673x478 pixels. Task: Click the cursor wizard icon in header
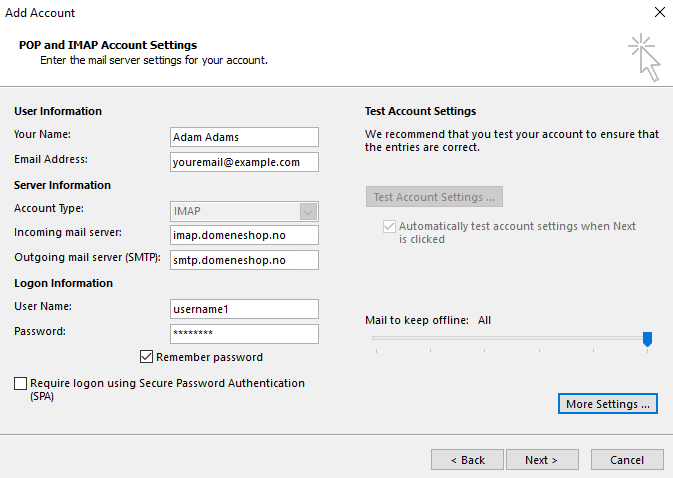tap(644, 57)
